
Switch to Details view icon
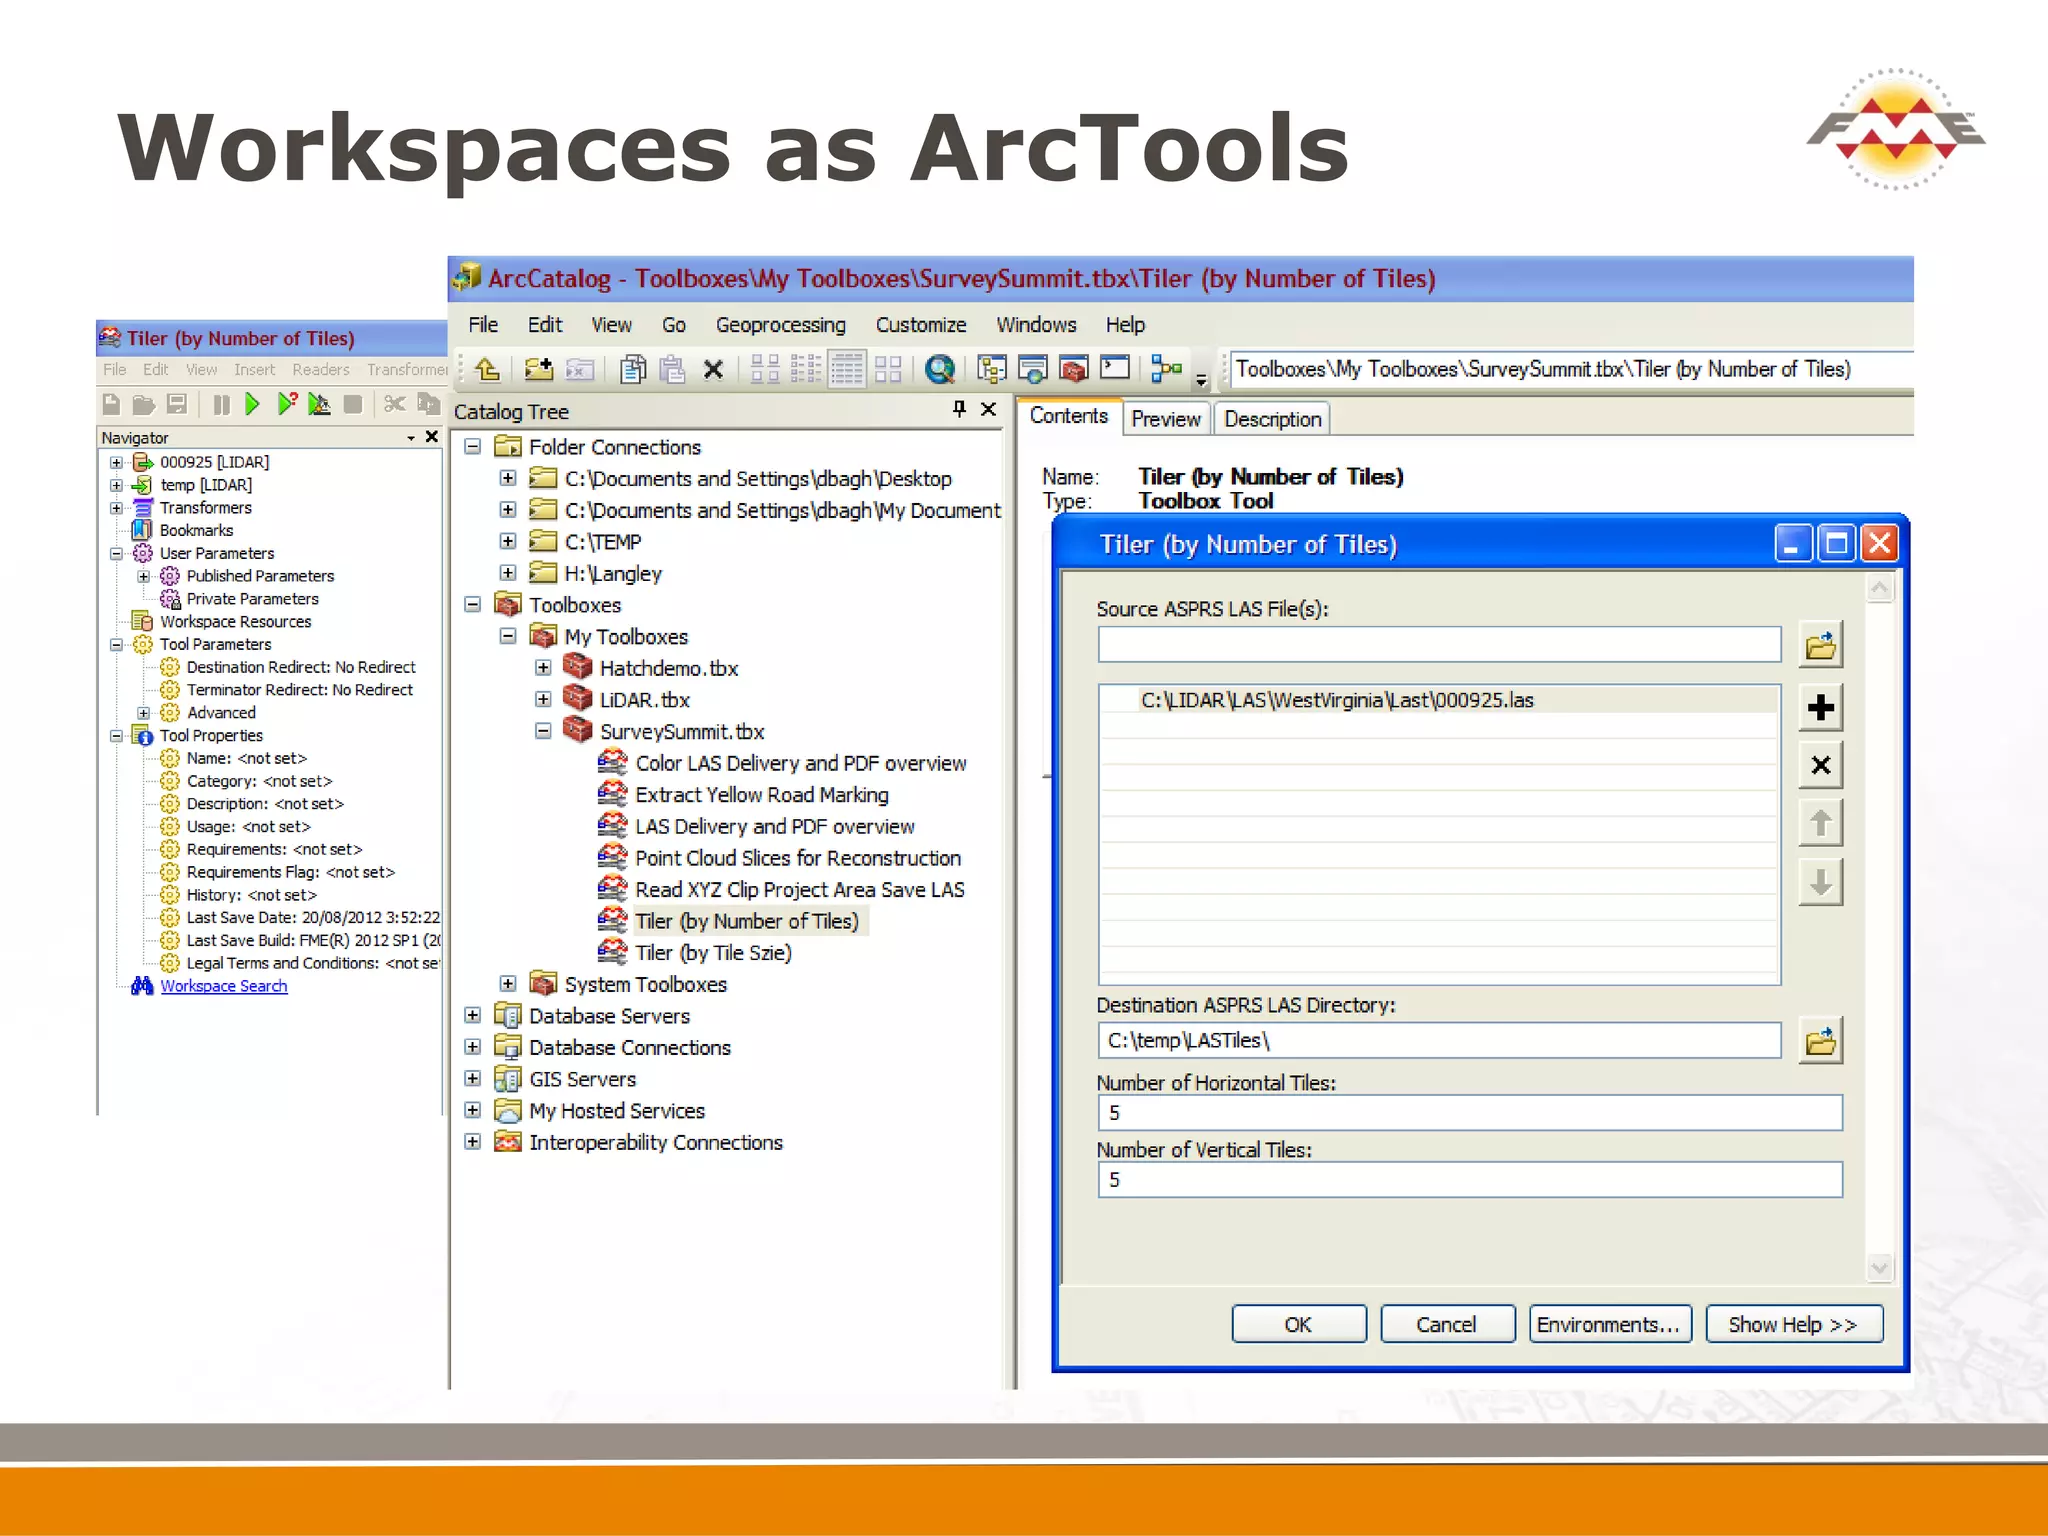point(847,370)
